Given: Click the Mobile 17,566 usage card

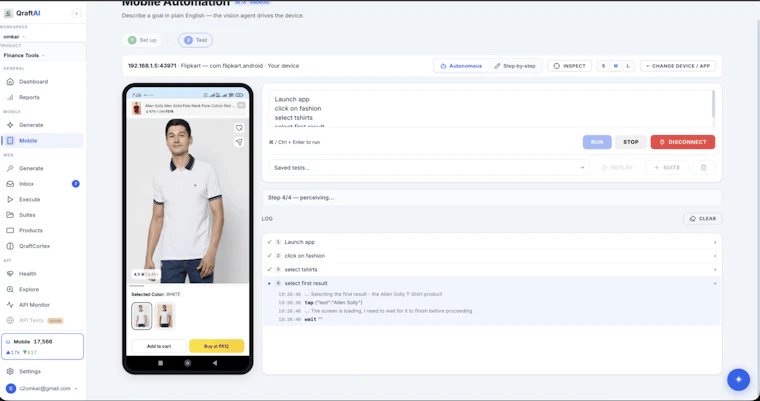Looking at the screenshot, I should pyautogui.click(x=43, y=347).
